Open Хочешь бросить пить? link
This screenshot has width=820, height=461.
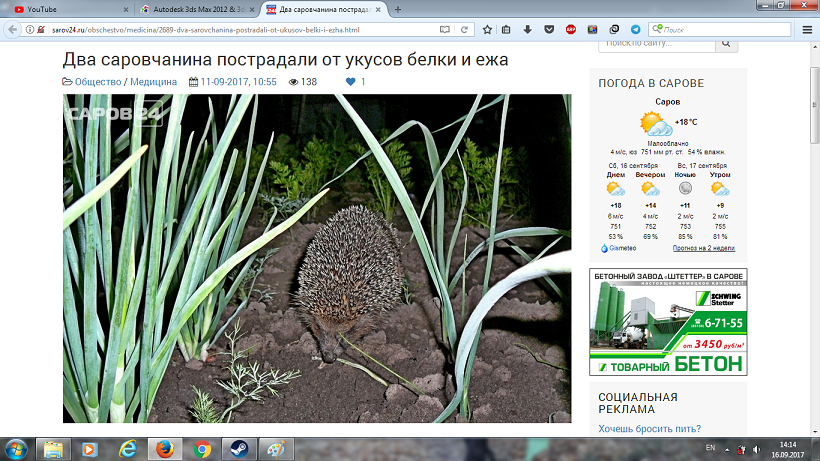click(x=650, y=429)
